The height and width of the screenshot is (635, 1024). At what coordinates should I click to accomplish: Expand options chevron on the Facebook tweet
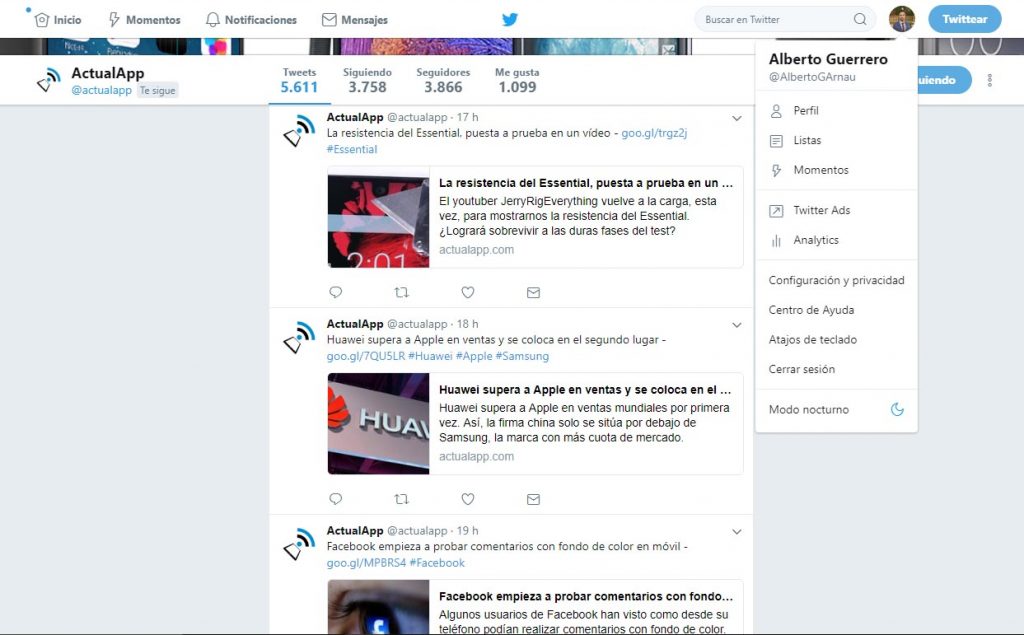[x=737, y=532]
